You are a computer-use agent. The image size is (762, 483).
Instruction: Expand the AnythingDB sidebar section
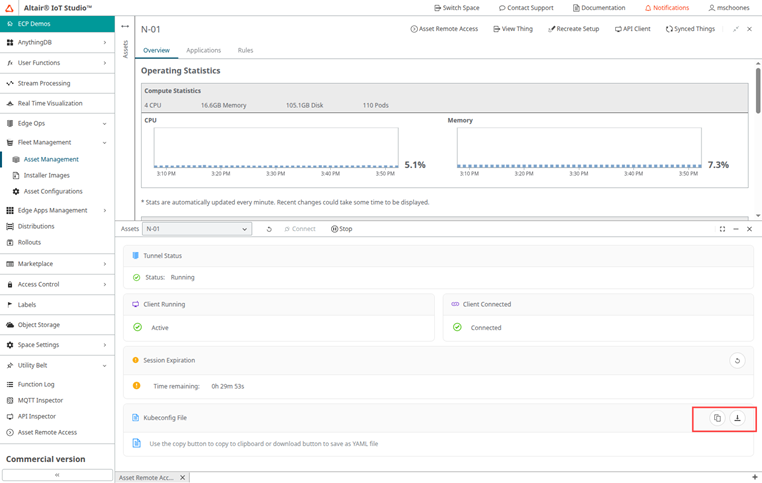click(x=104, y=43)
